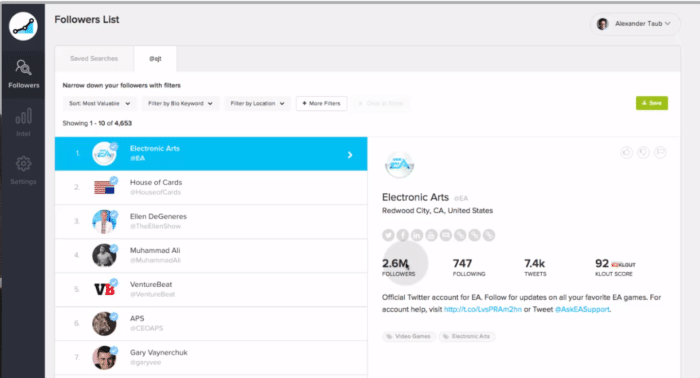Click the Video Games tag
The image size is (700, 378).
pos(408,336)
